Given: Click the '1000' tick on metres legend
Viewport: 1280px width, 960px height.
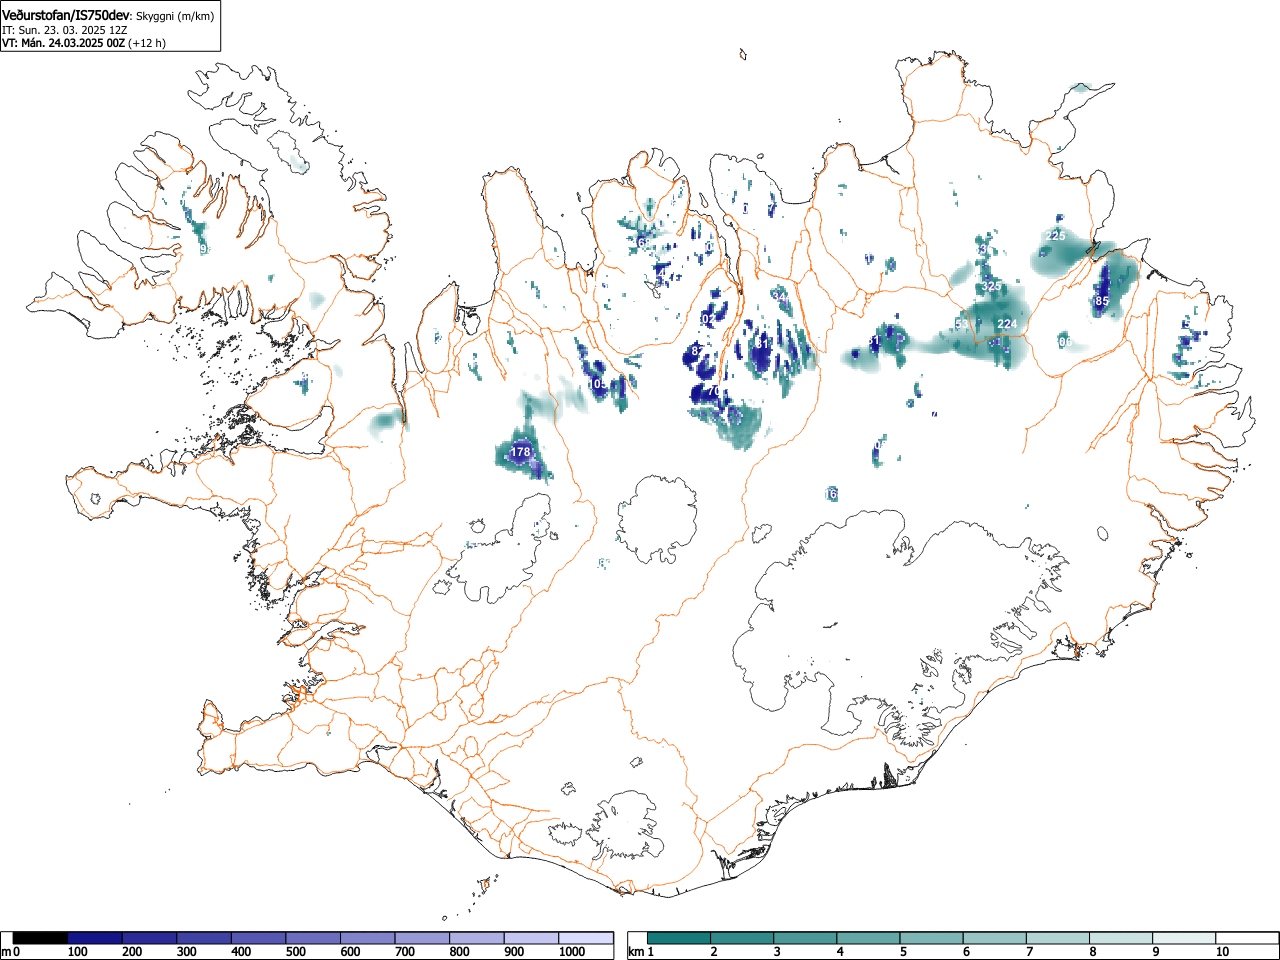Looking at the screenshot, I should tap(572, 952).
